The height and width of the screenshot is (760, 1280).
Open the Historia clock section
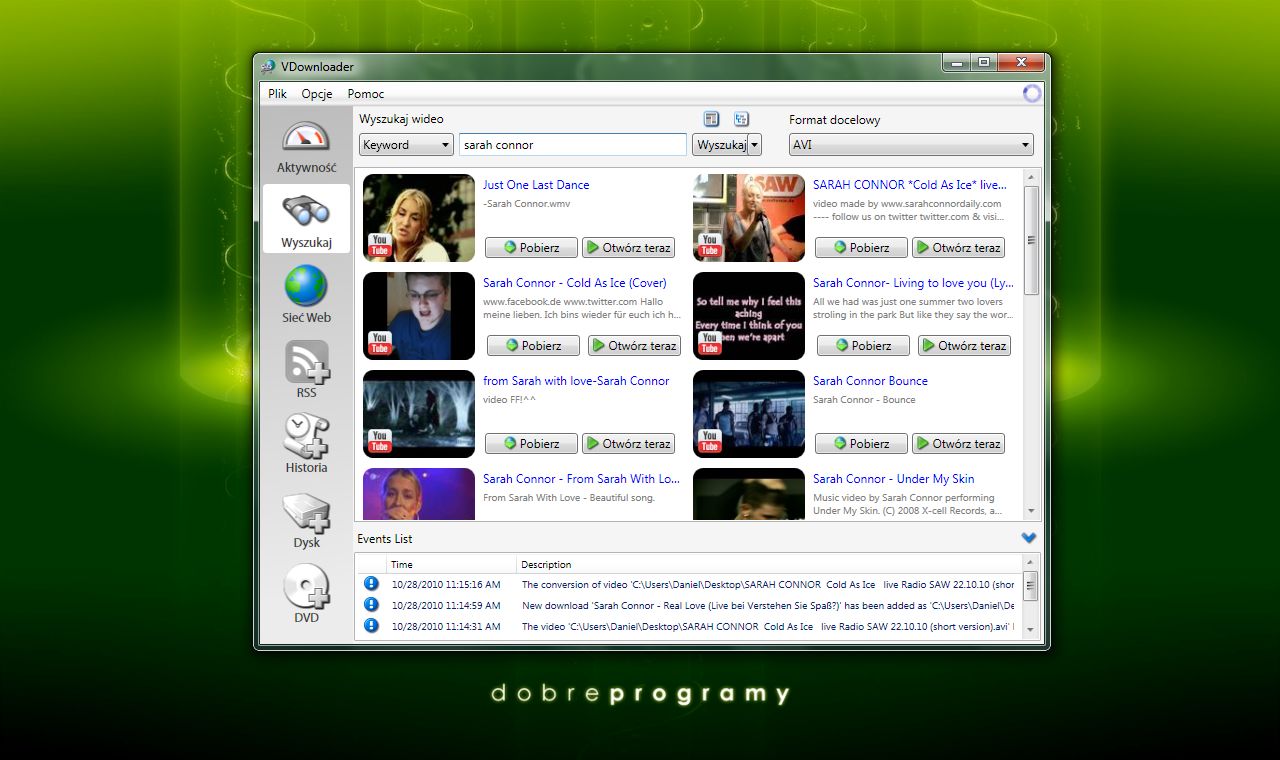tap(306, 444)
